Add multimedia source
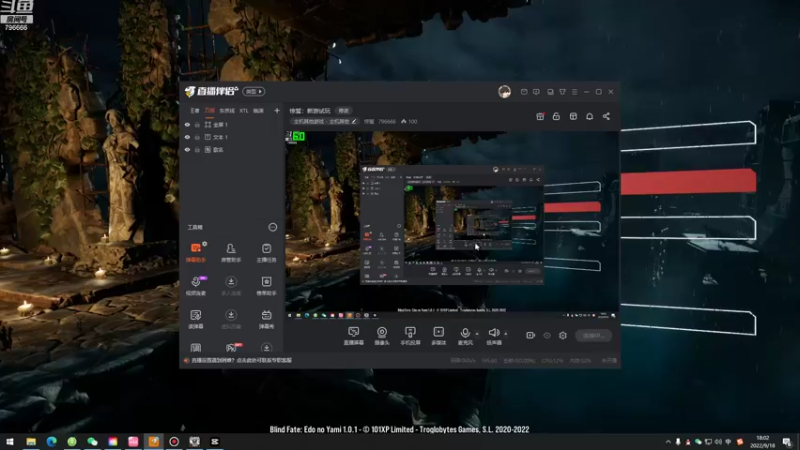800x450 pixels. click(x=438, y=336)
